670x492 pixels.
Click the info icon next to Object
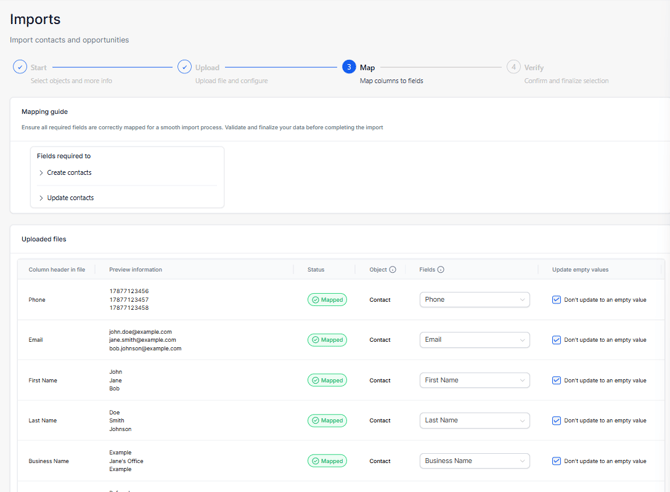point(393,270)
